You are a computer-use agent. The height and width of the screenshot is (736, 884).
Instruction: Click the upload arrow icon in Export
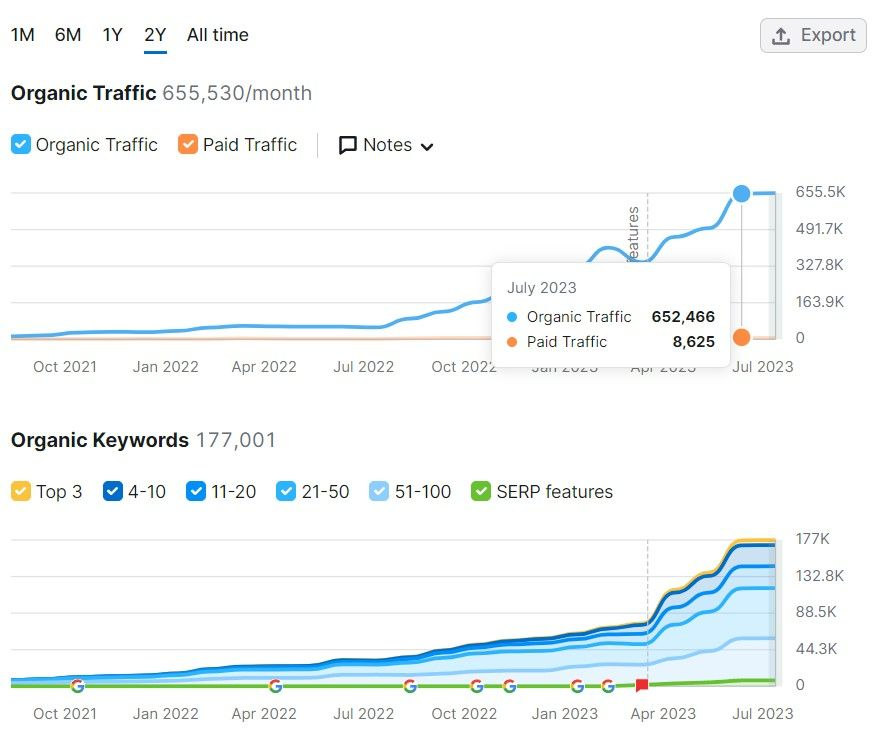pos(780,36)
